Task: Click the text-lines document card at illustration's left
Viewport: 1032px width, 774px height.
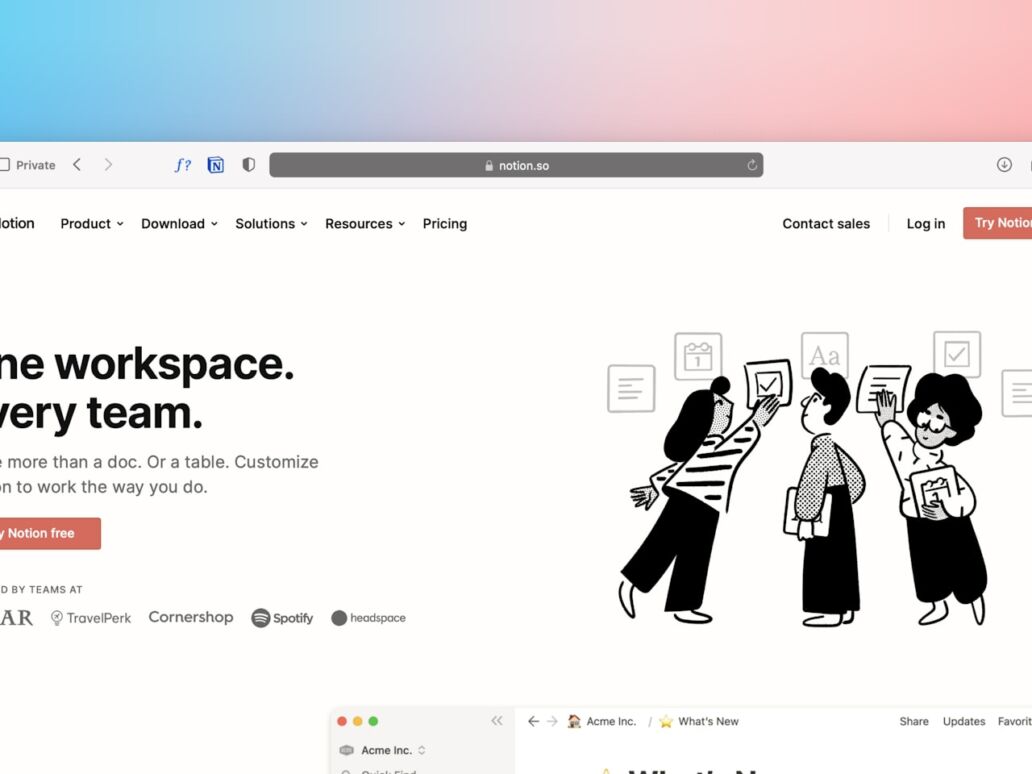Action: point(631,388)
